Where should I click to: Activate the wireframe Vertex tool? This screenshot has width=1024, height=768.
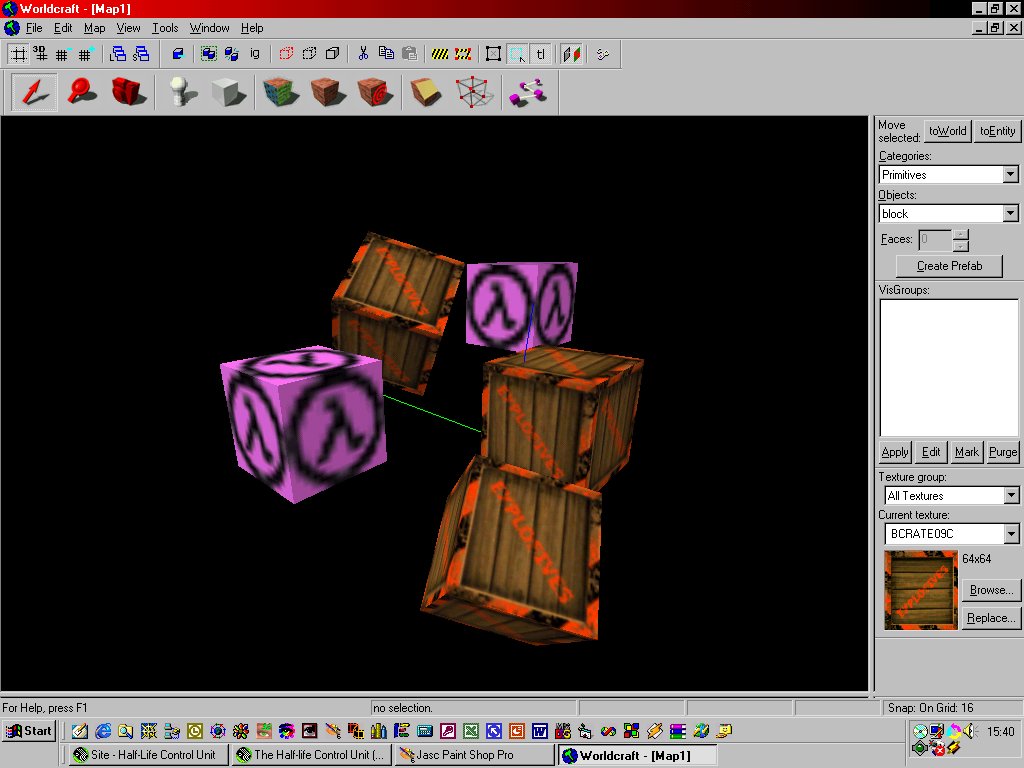coord(474,92)
